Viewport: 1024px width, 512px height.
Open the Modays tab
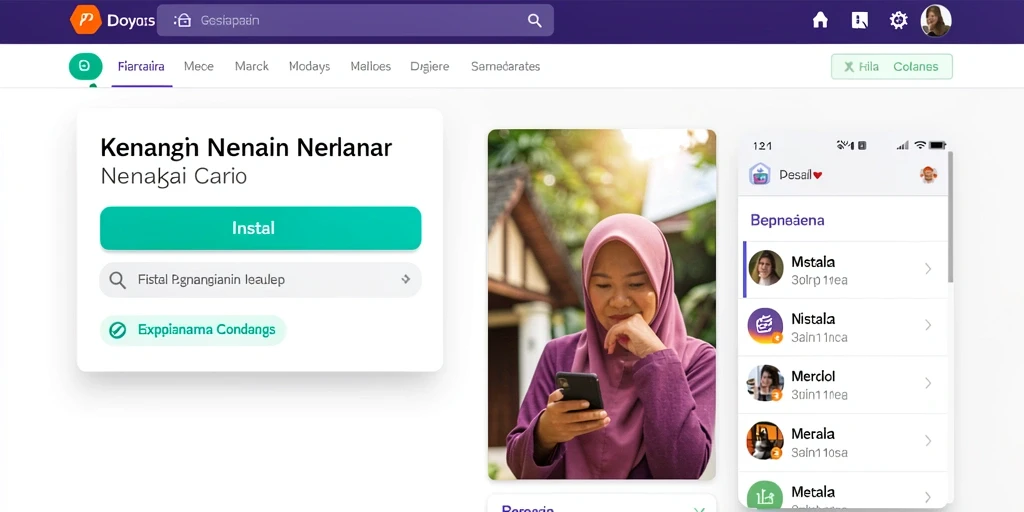[x=310, y=67]
